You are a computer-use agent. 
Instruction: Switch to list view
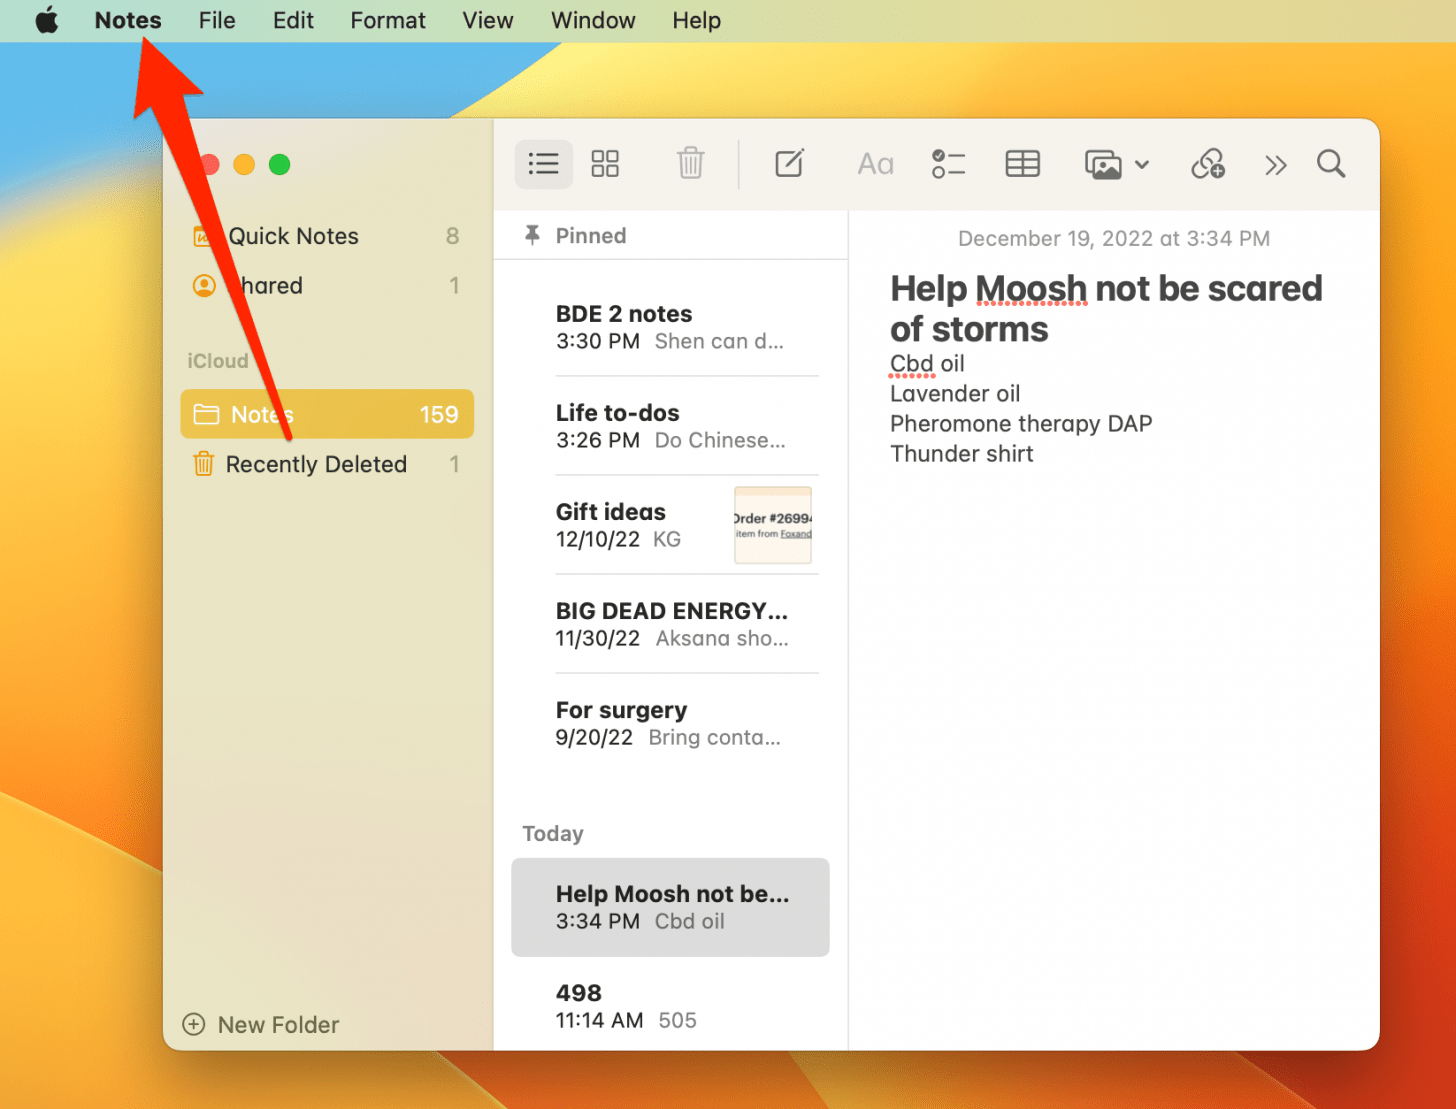click(543, 163)
